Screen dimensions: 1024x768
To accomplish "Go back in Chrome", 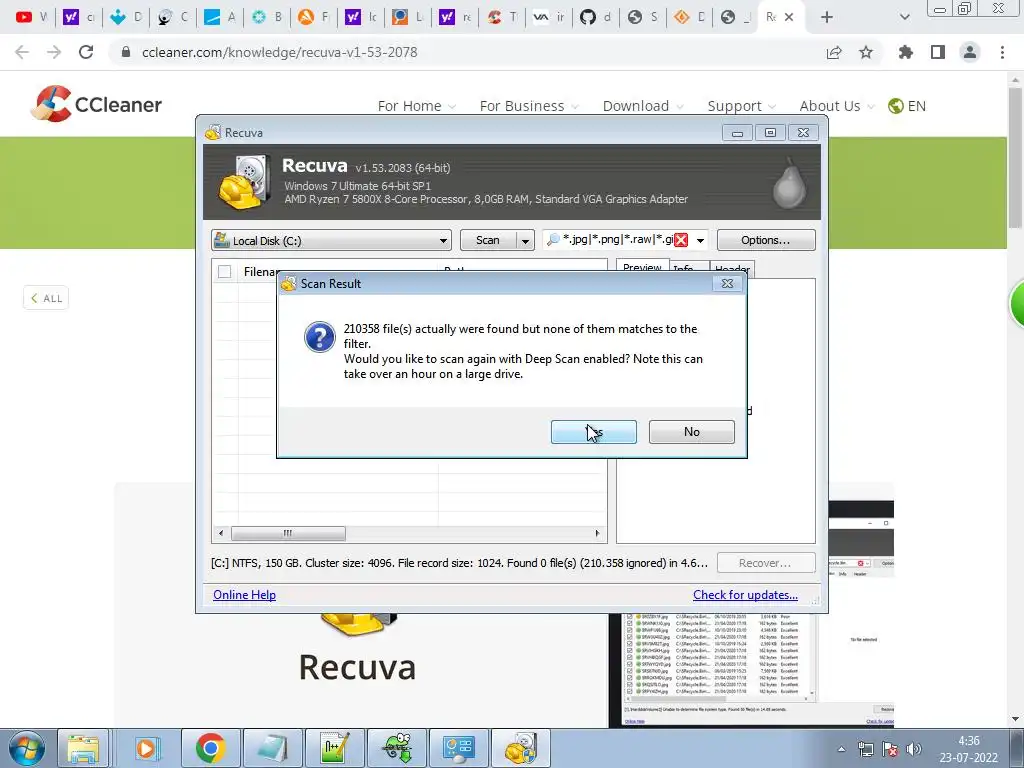I will tap(22, 52).
